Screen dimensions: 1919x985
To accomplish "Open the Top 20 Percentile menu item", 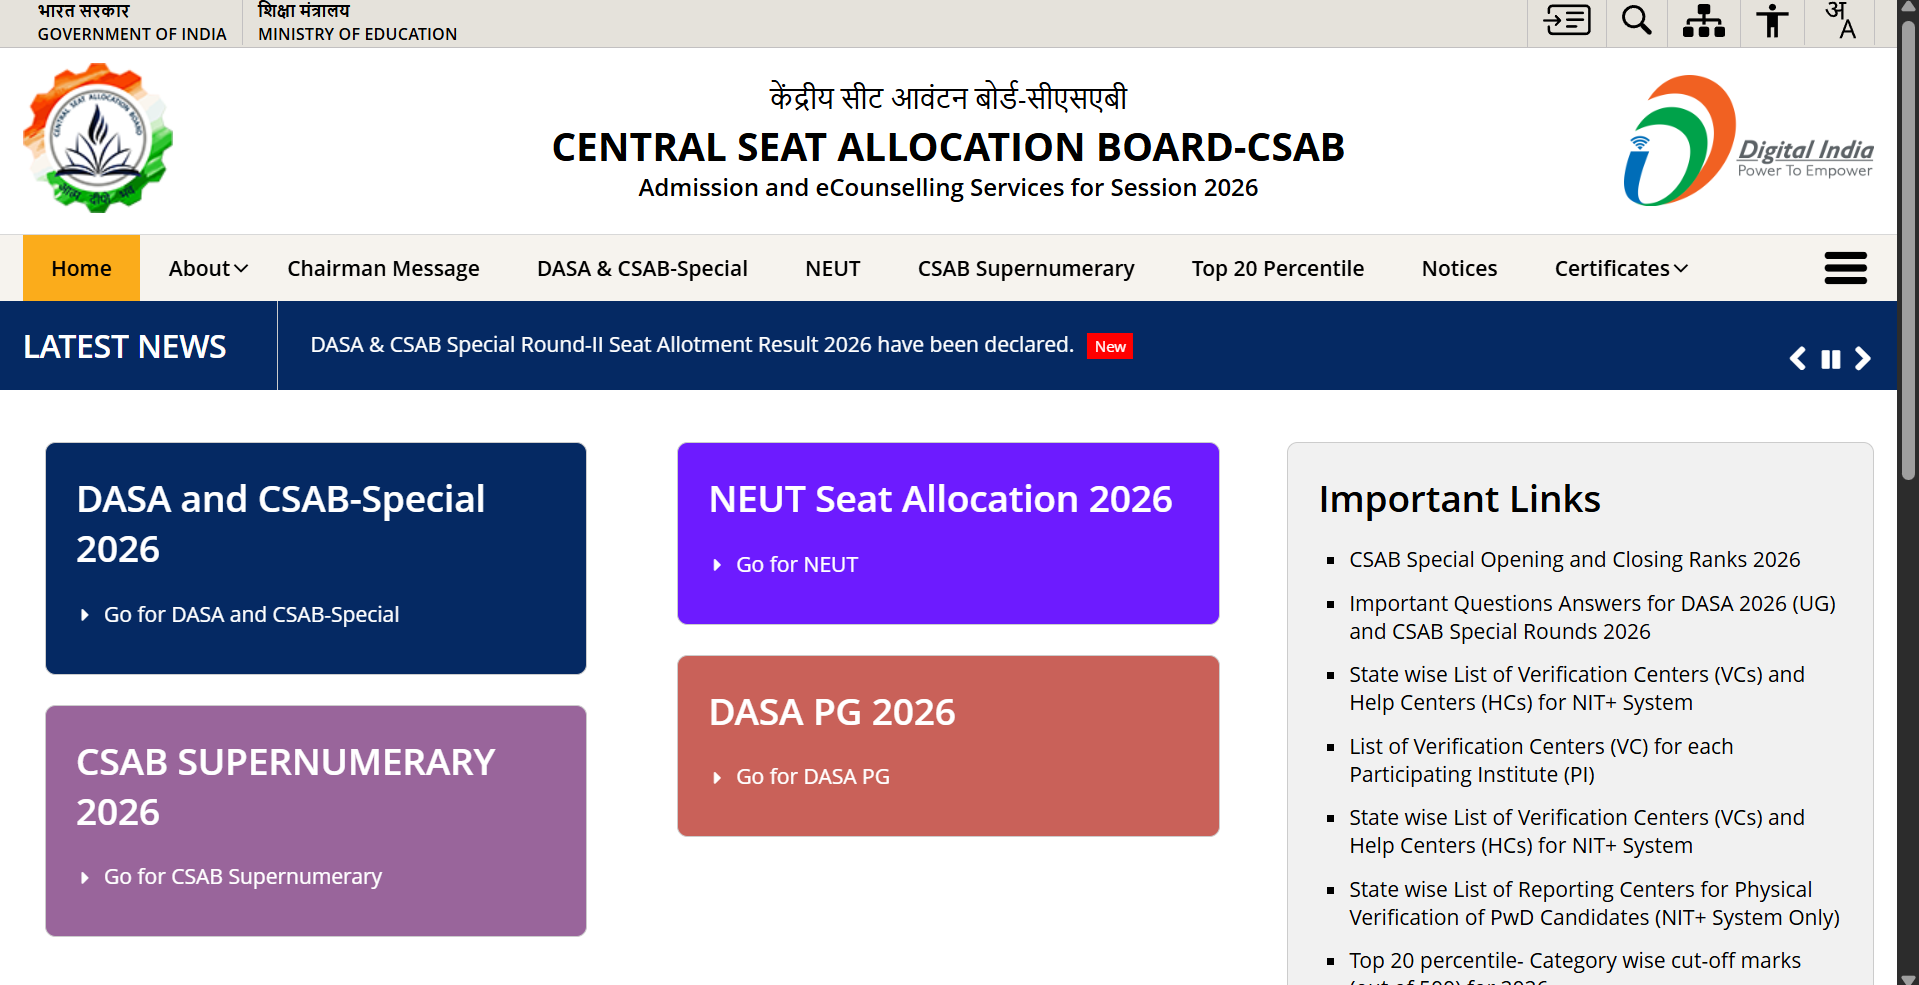I will tap(1277, 268).
